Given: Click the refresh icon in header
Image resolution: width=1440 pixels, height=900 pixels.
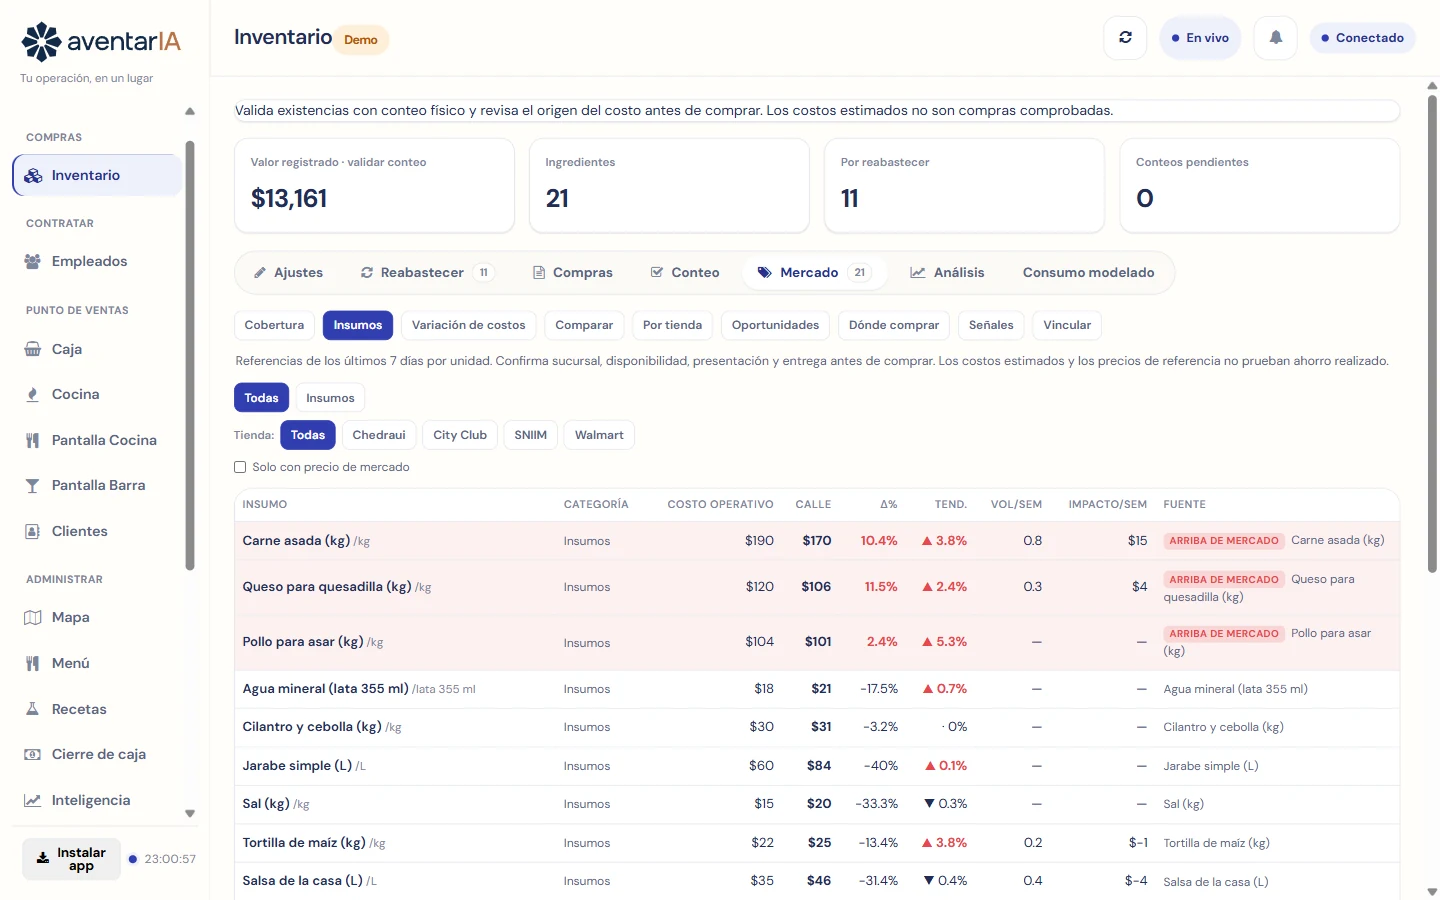Looking at the screenshot, I should point(1125,38).
